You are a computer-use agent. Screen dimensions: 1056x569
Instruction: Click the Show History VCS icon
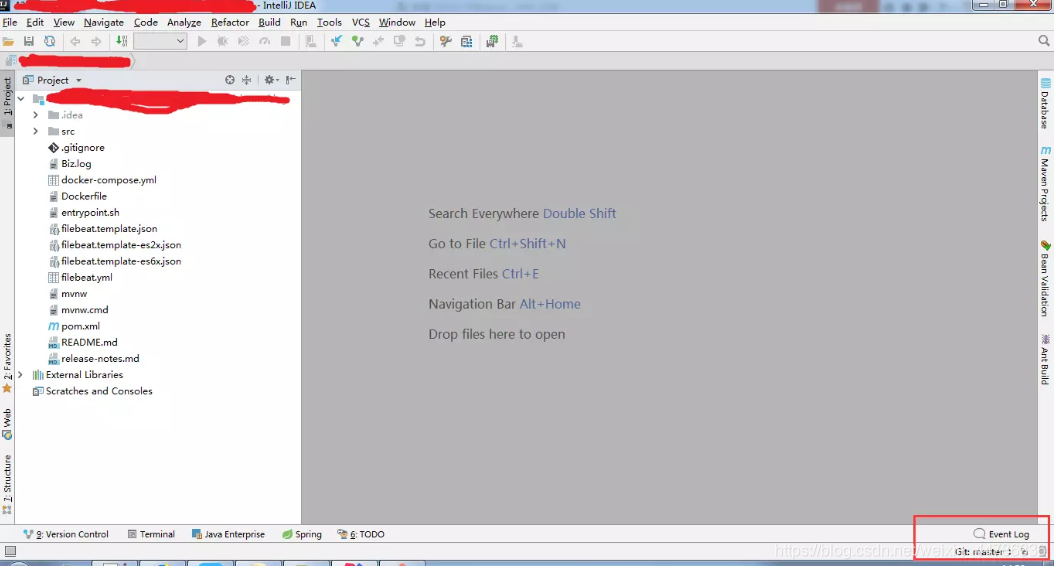(399, 42)
